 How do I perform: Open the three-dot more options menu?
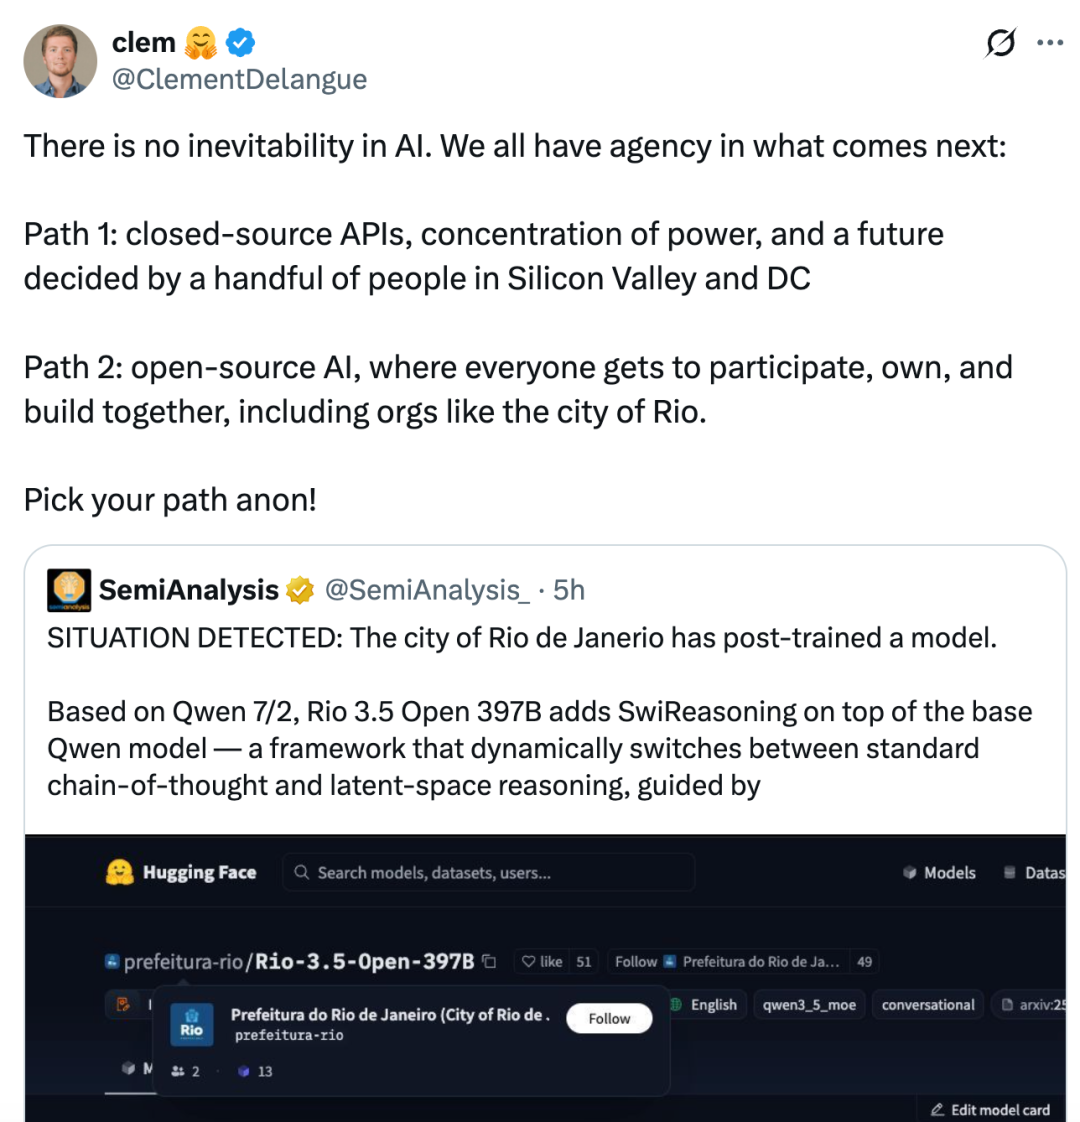(1049, 43)
